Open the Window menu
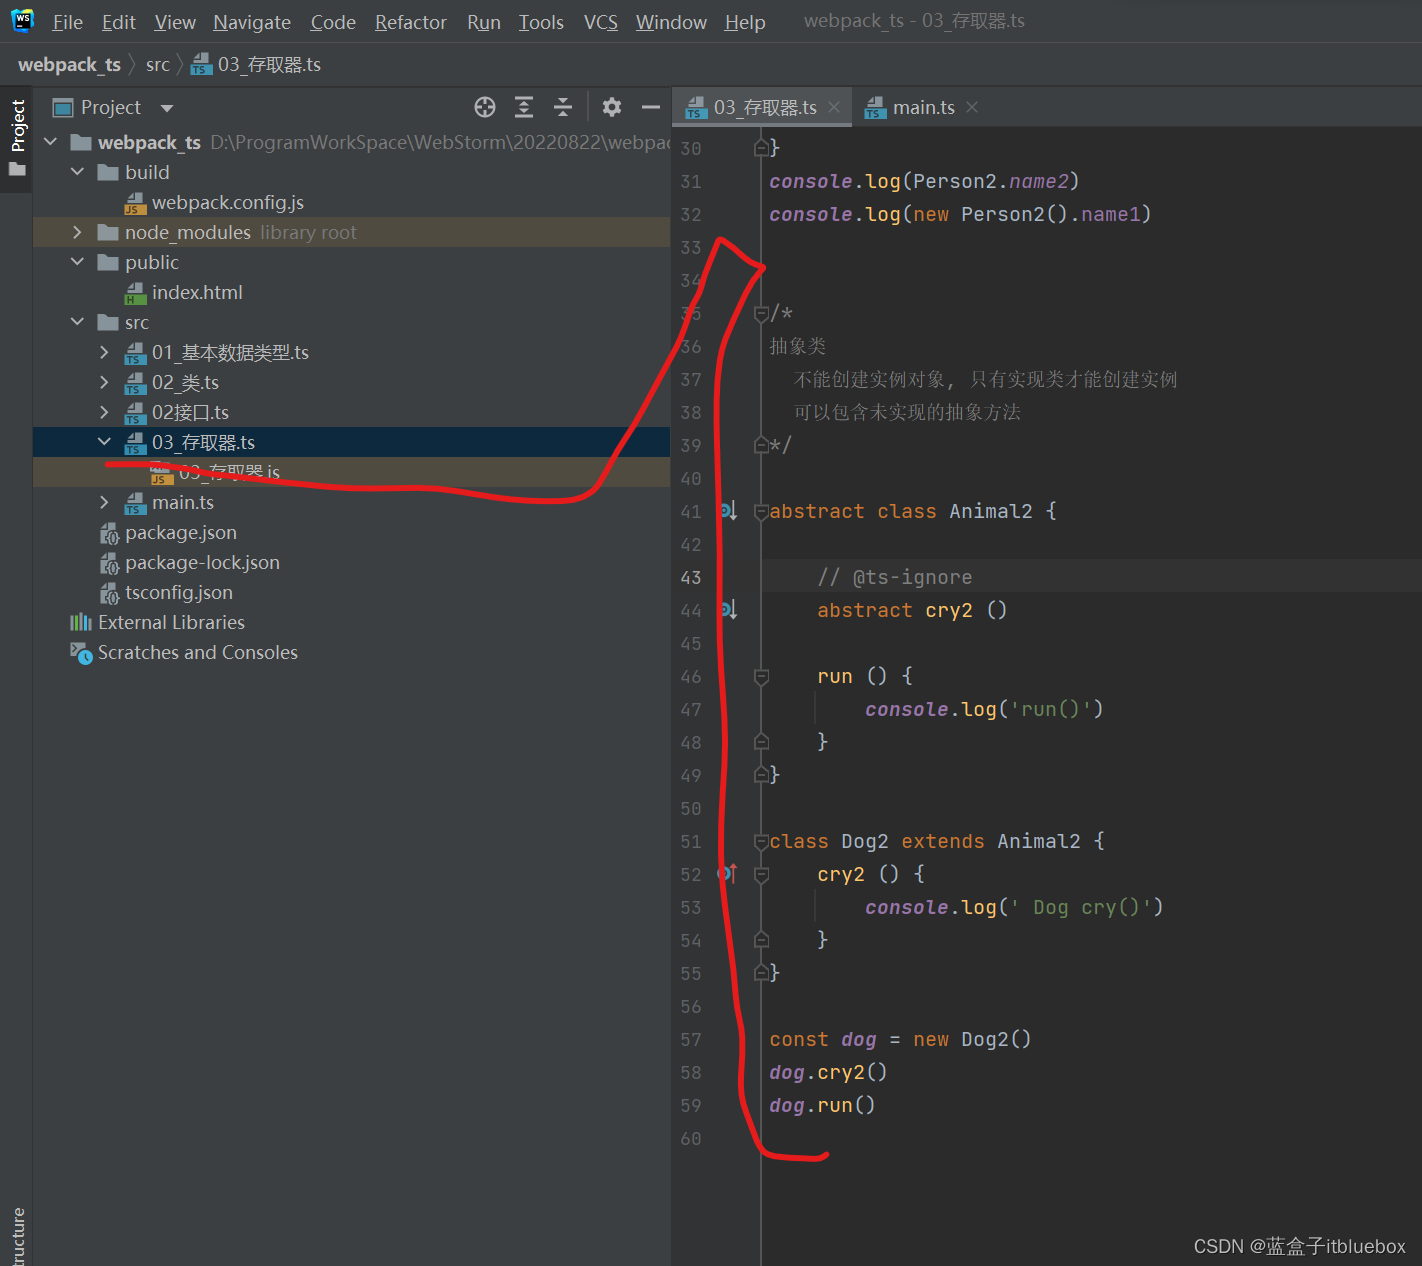The height and width of the screenshot is (1266, 1422). 671,22
